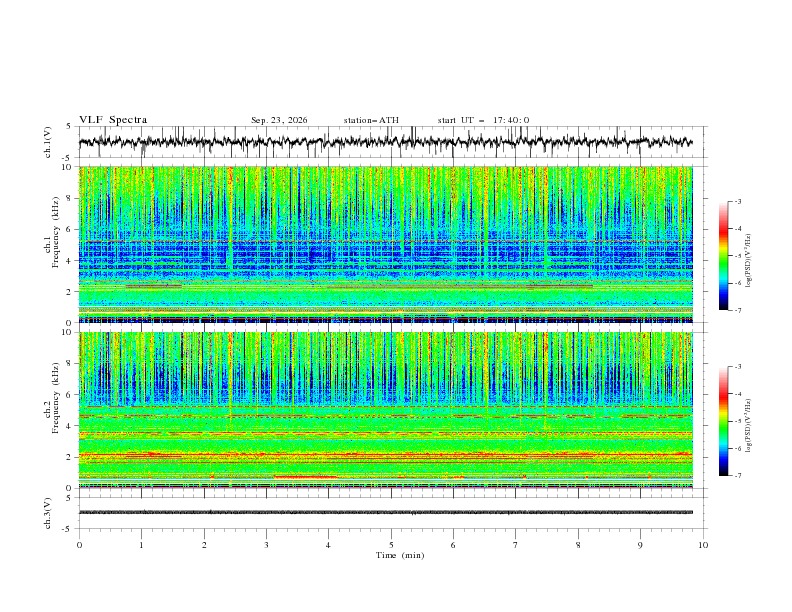Screen dimensions: 792x612
Task: Click the Time (min) axis label
Action: click(400, 555)
